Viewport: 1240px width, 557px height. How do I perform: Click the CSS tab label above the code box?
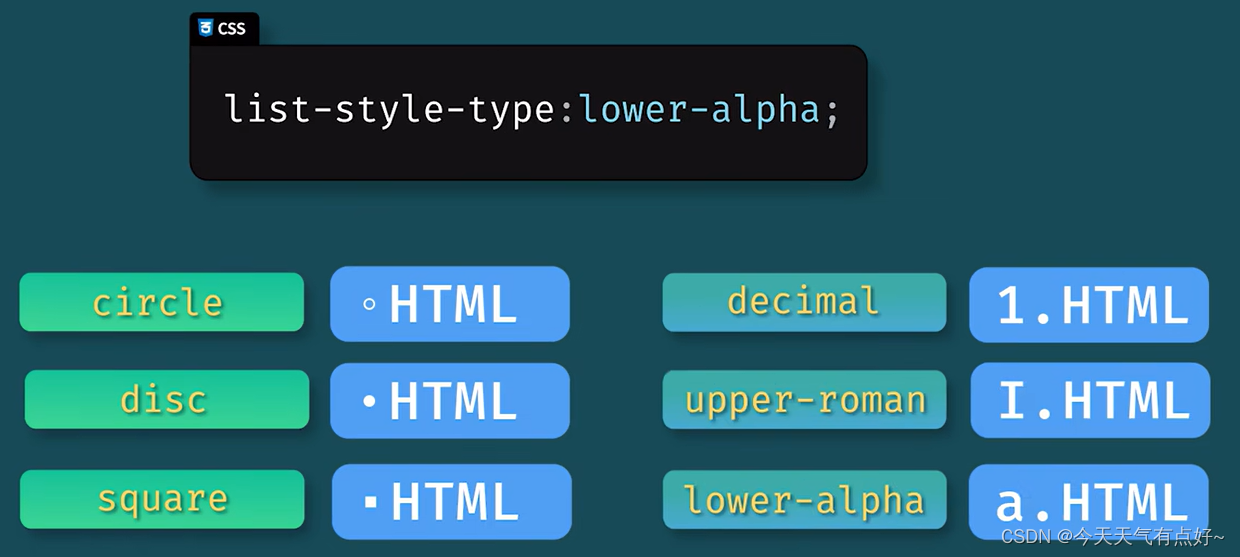click(224, 28)
